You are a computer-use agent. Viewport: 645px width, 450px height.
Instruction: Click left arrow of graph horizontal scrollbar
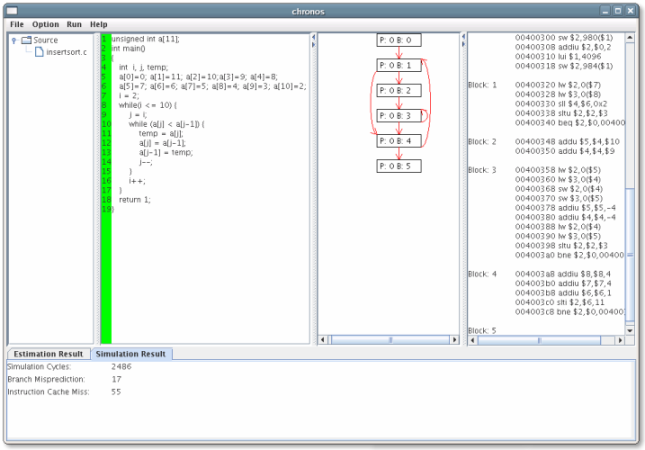point(323,340)
